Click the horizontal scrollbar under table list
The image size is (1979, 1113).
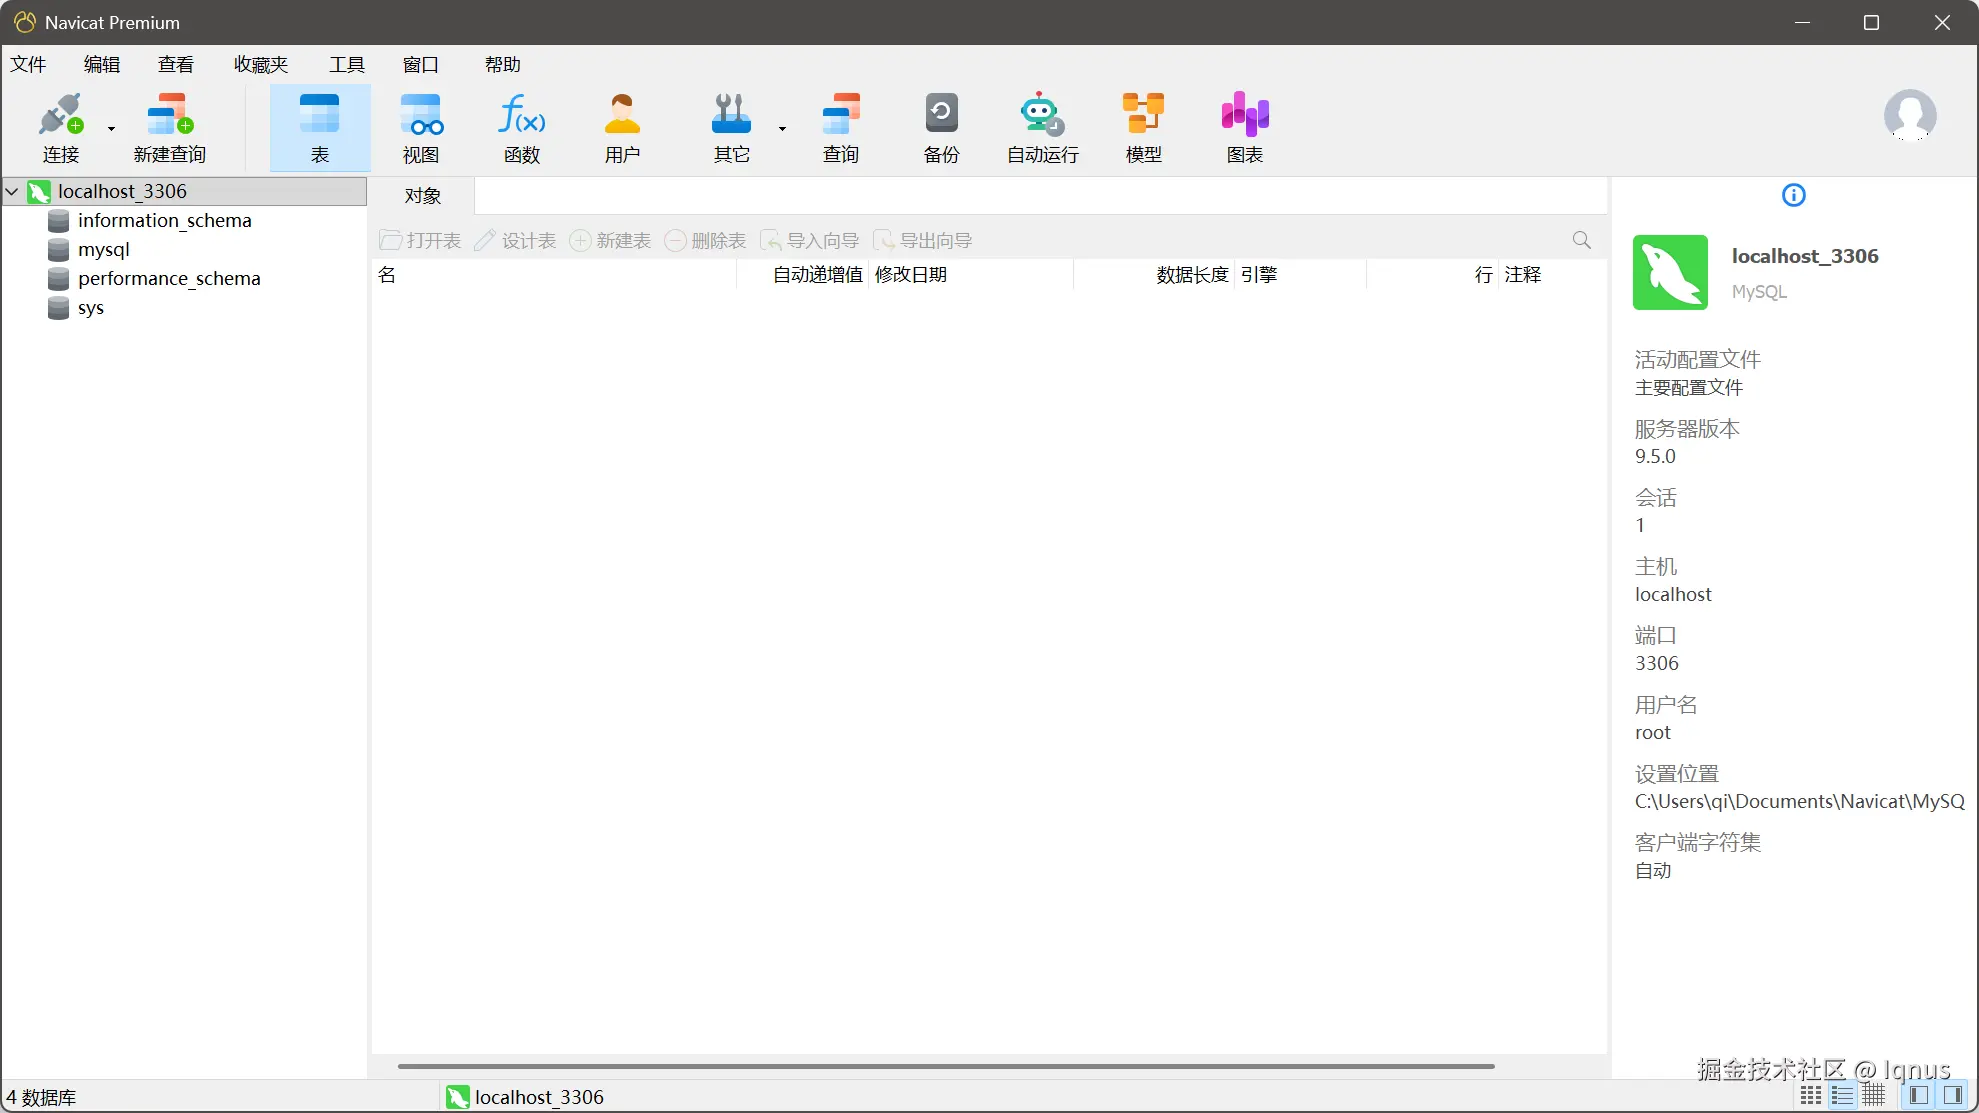click(945, 1066)
